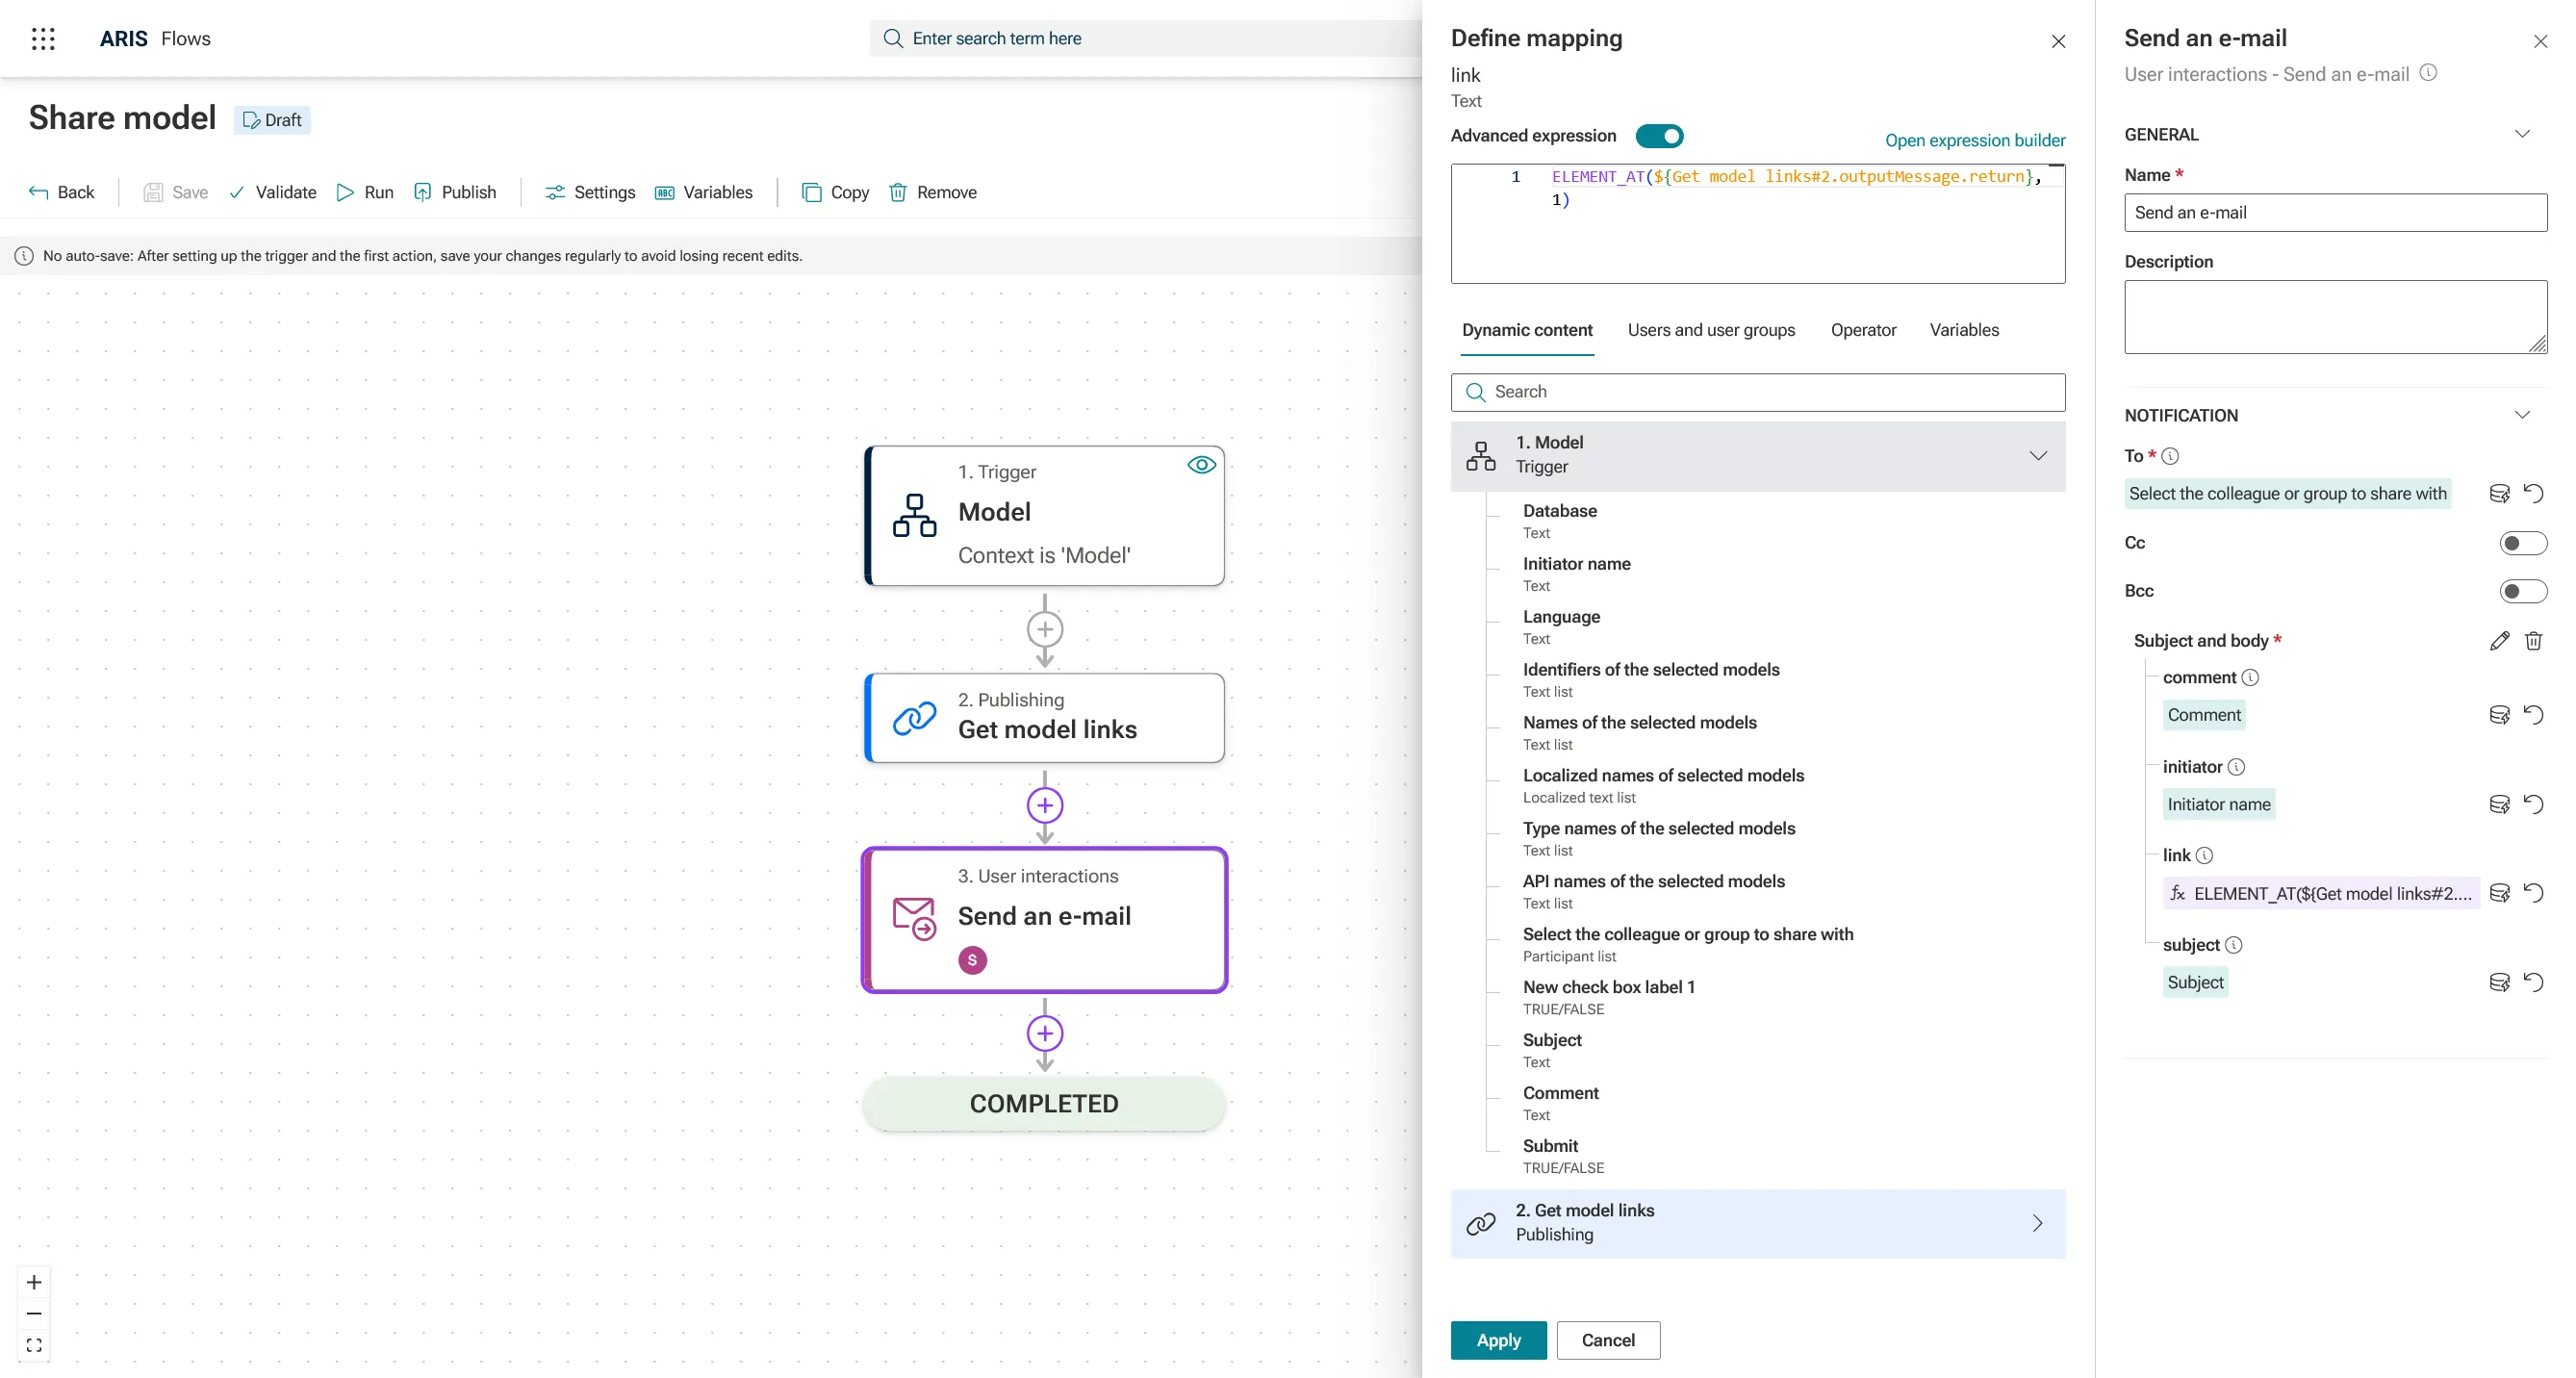
Task: Enable the Bcc toggle
Action: 2522,591
